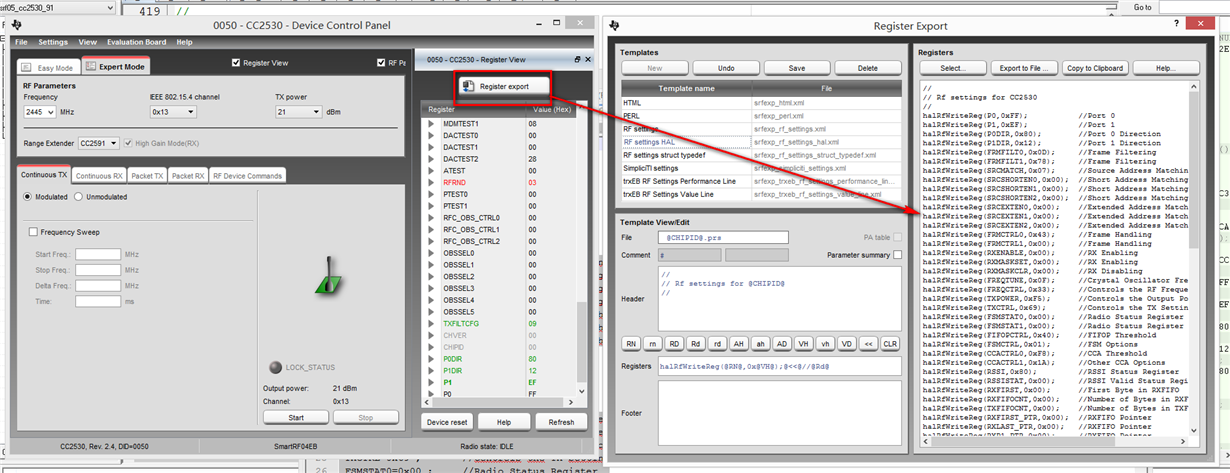Expand the RFRND register row

pyautogui.click(x=431, y=183)
